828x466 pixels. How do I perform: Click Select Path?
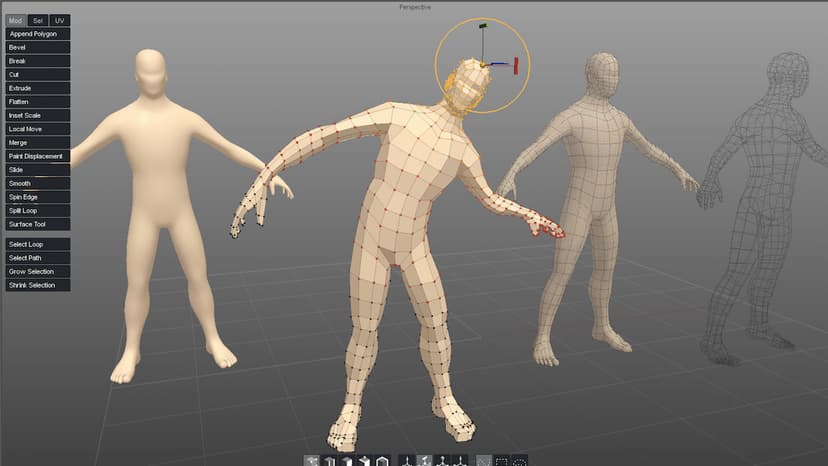(x=37, y=258)
